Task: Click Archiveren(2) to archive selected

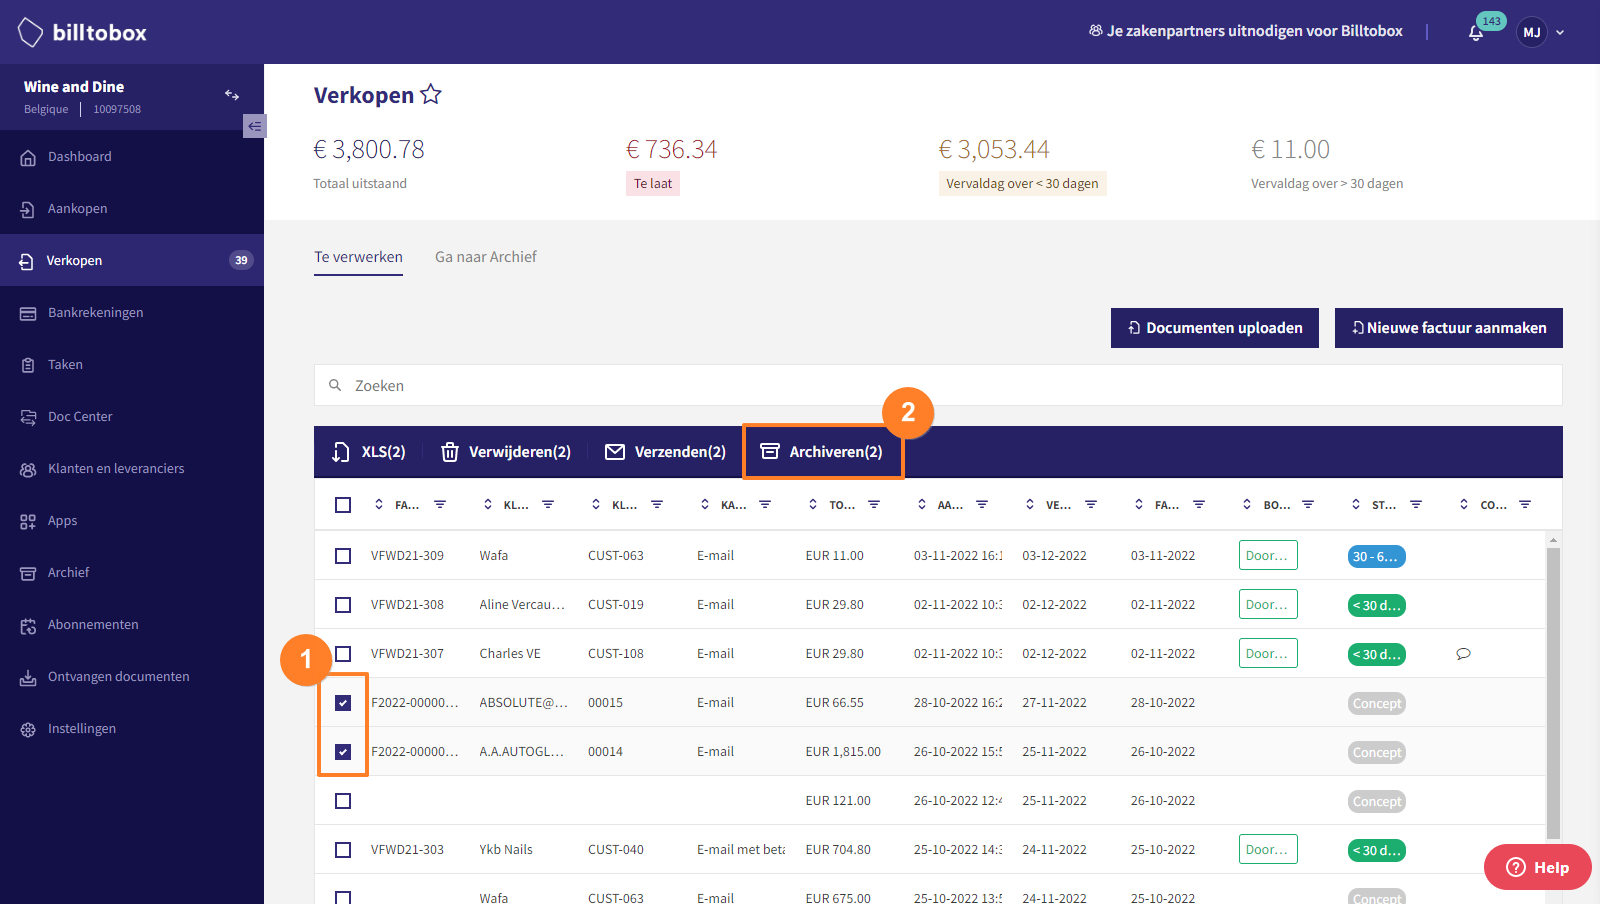Action: [x=823, y=452]
